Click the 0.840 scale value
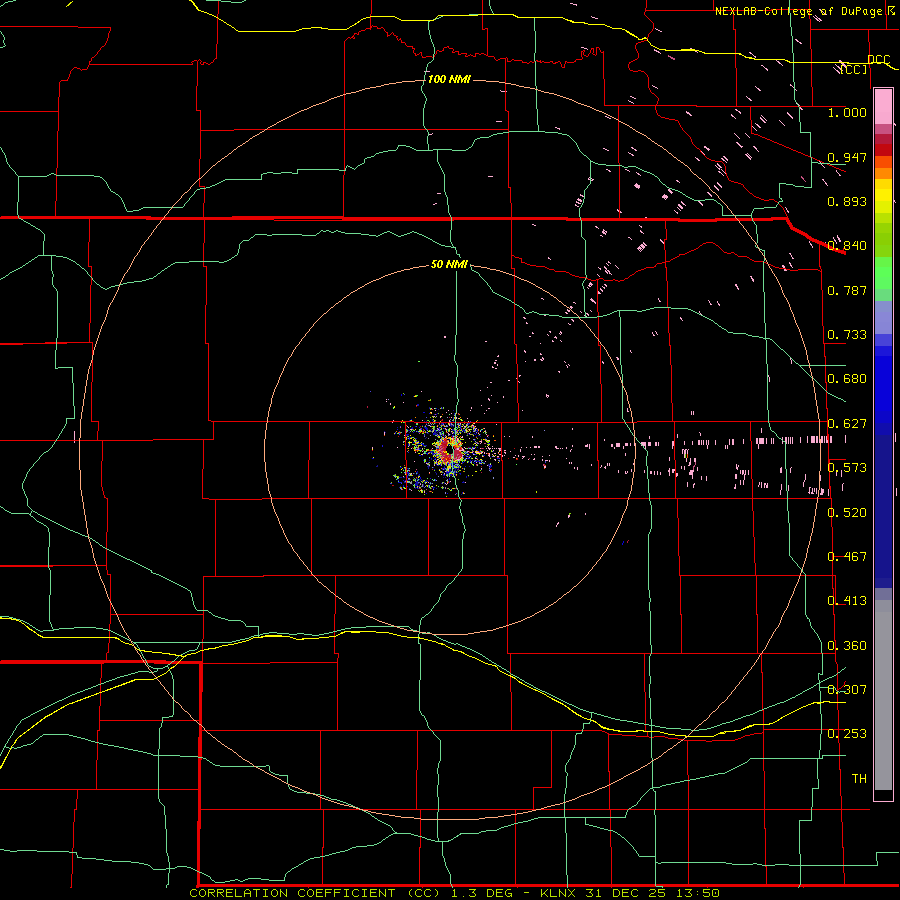 coord(847,246)
